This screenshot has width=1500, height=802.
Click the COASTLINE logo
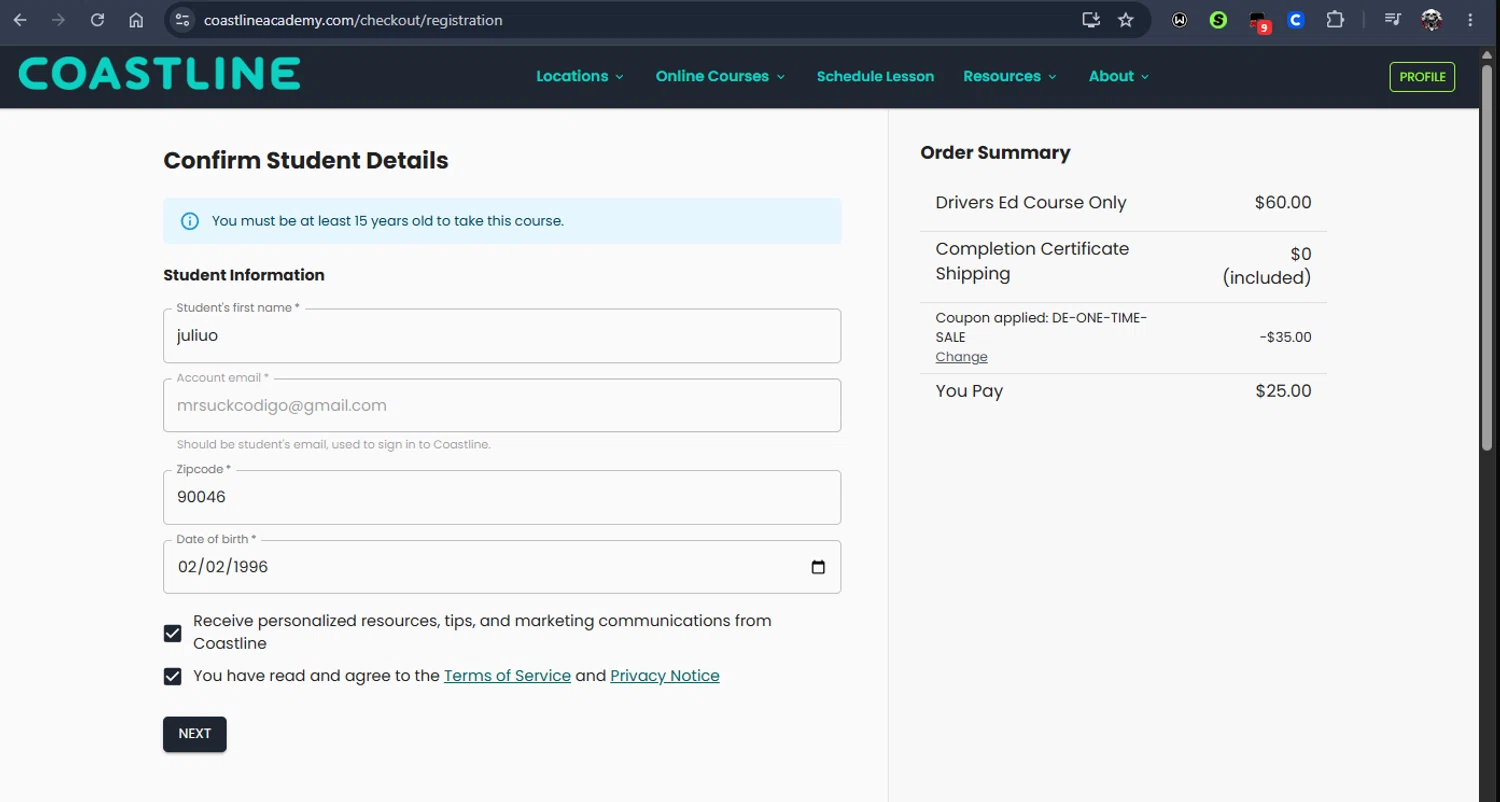point(159,74)
